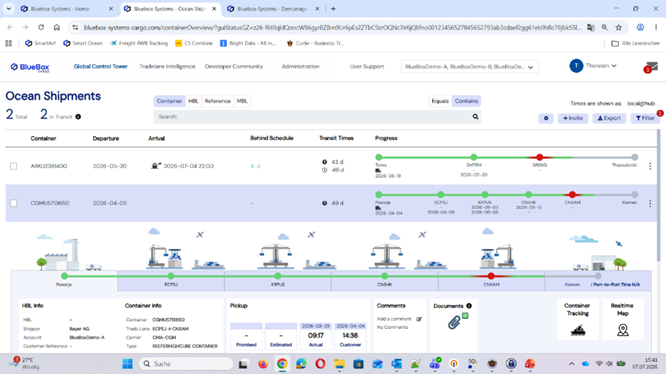666x374 pixels.
Task: Click the search magnifier icon
Action: 475,117
